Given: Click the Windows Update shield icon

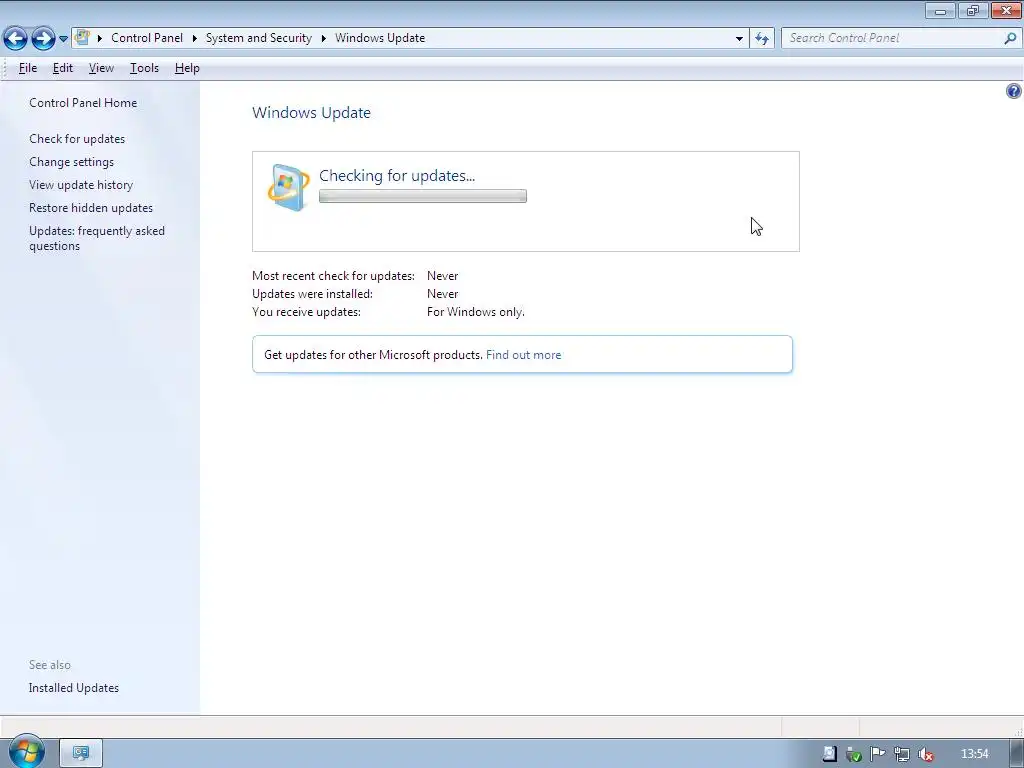Looking at the screenshot, I should point(288,187).
